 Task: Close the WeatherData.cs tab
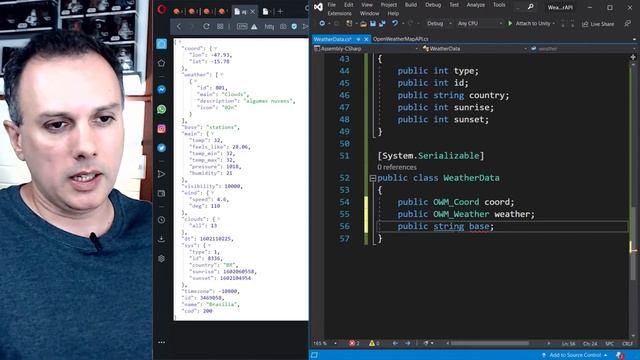coord(366,39)
